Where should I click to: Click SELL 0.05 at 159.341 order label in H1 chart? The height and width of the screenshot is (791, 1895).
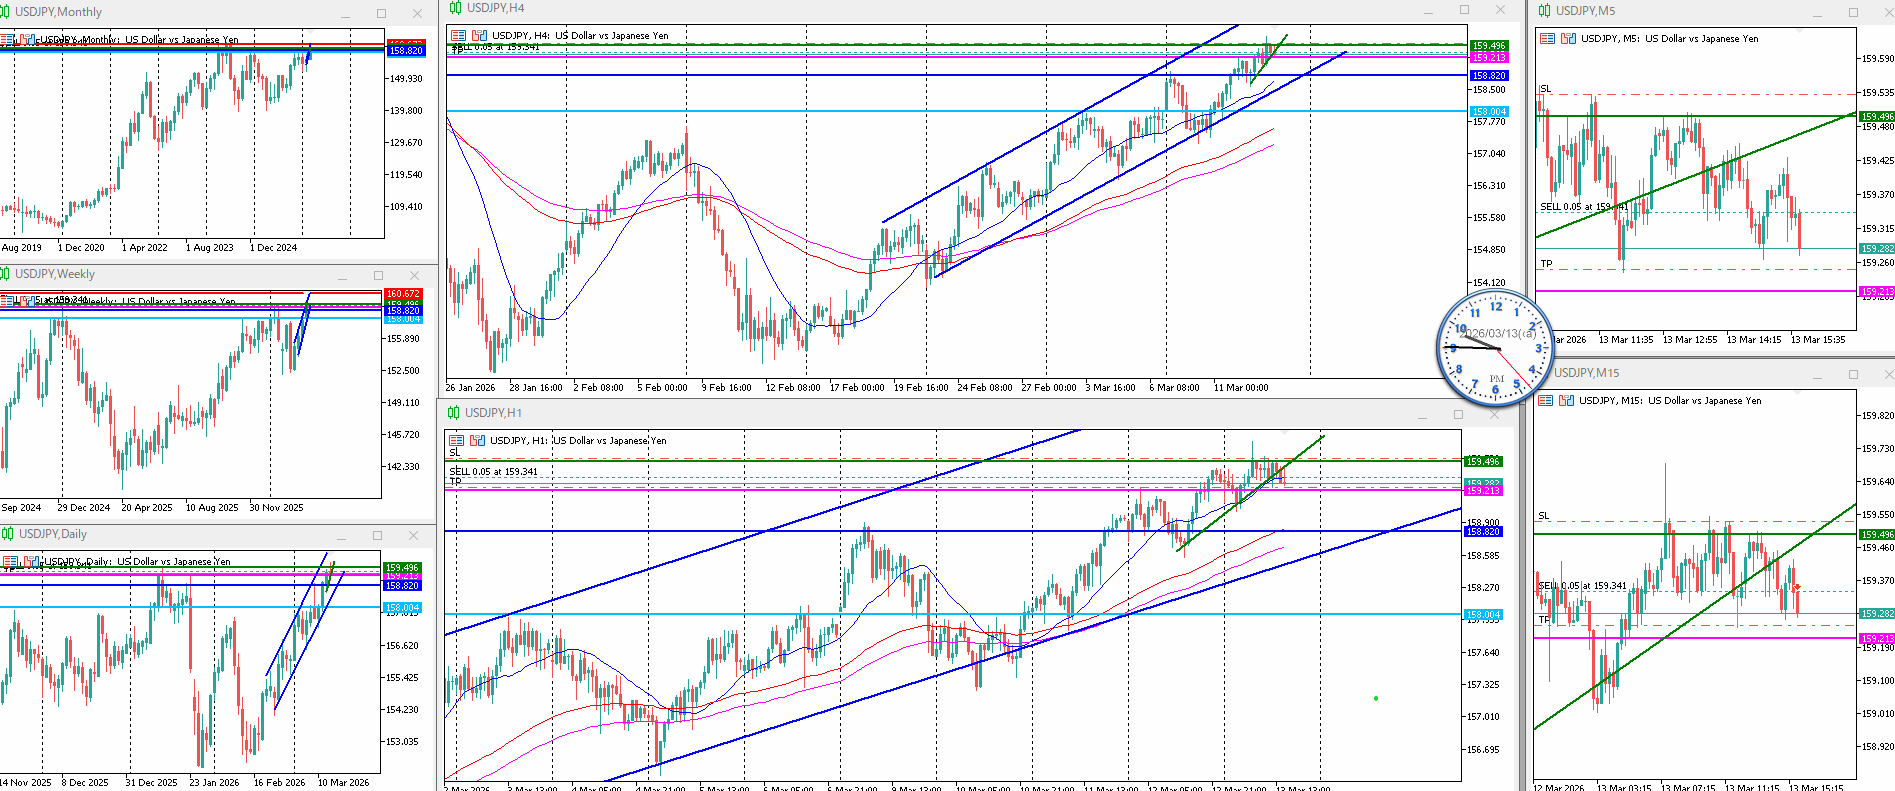(x=494, y=472)
